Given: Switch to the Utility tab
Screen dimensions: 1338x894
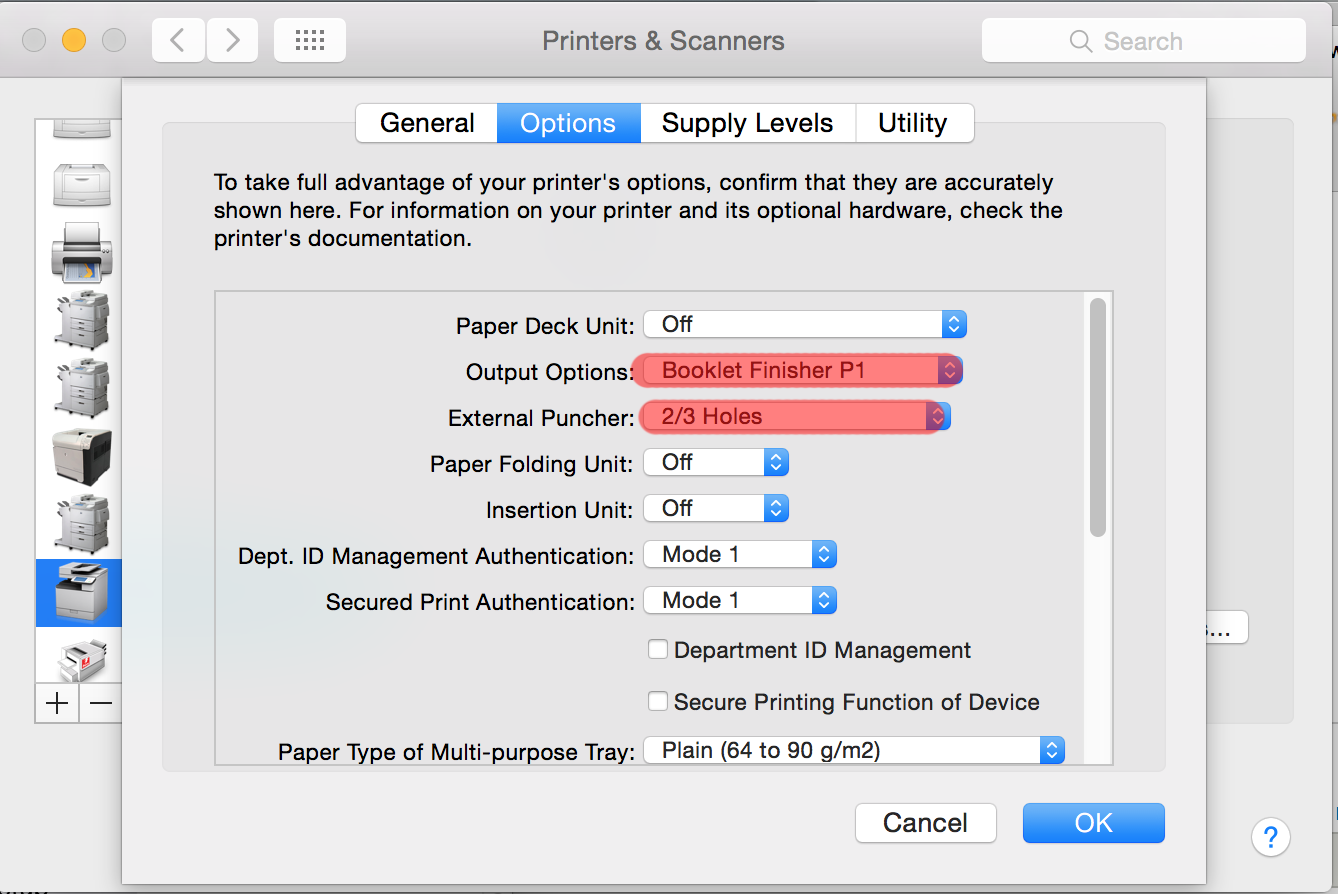Looking at the screenshot, I should 913,123.
